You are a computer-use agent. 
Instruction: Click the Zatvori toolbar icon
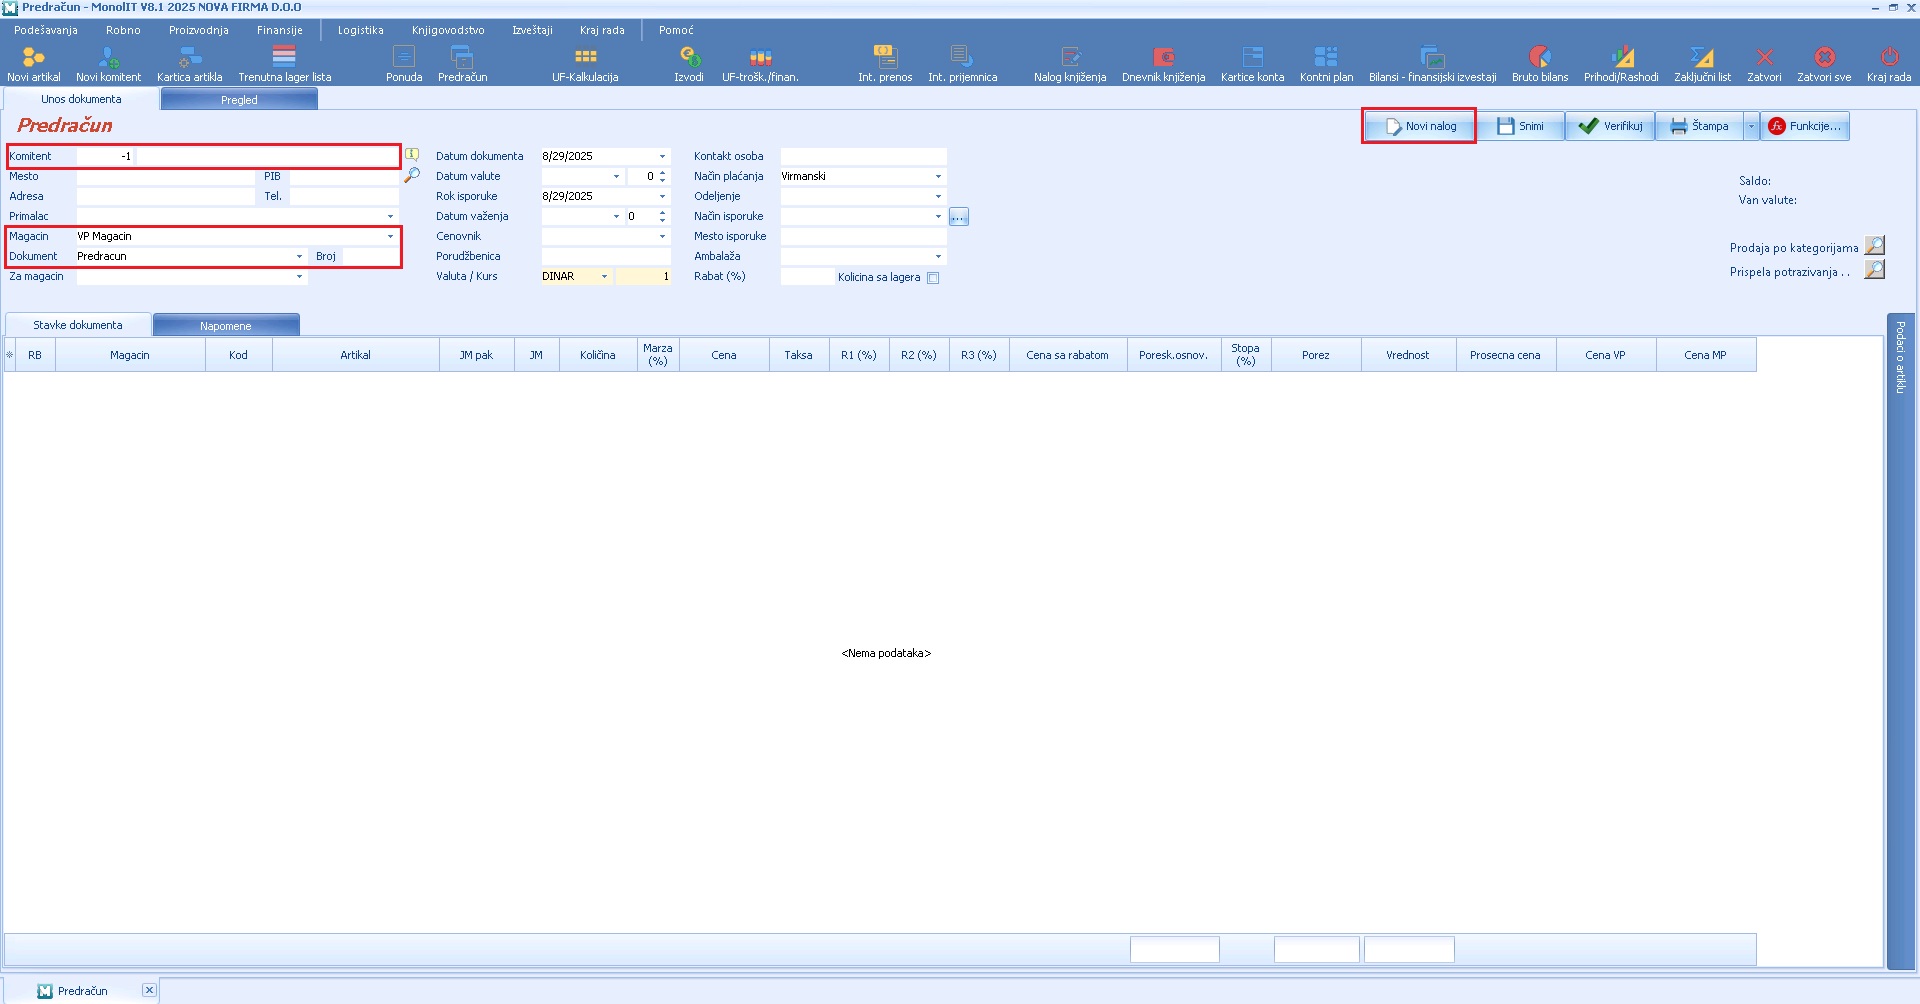1764,63
